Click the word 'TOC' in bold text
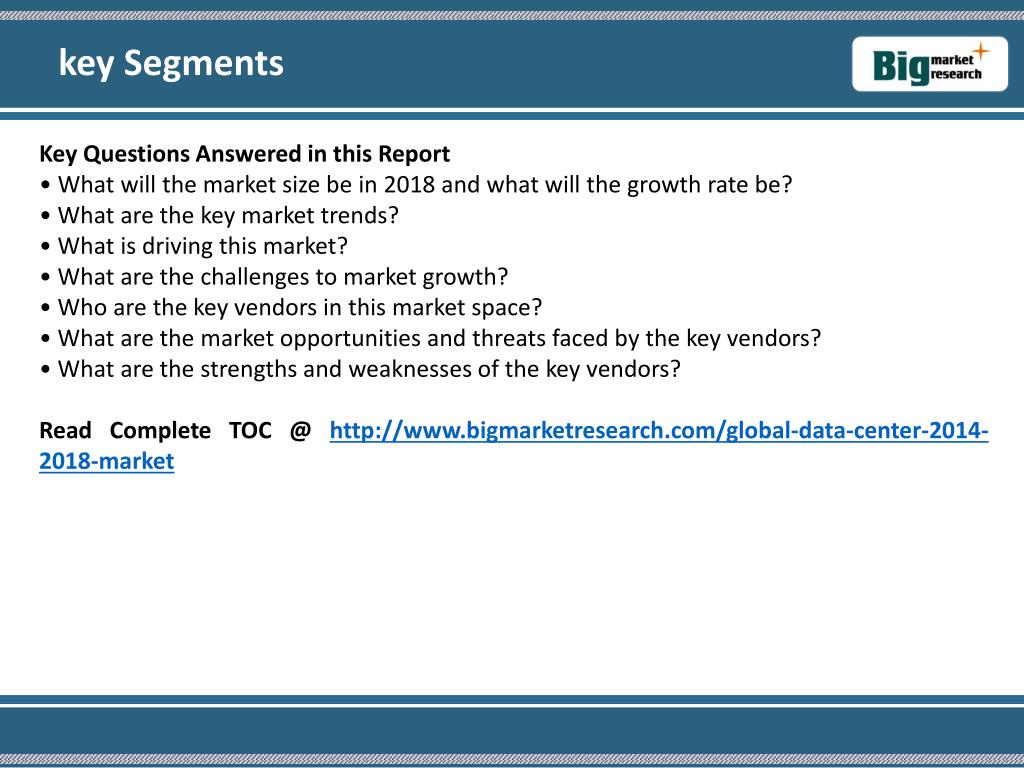Screen dimensions: 1024x768 (250, 431)
